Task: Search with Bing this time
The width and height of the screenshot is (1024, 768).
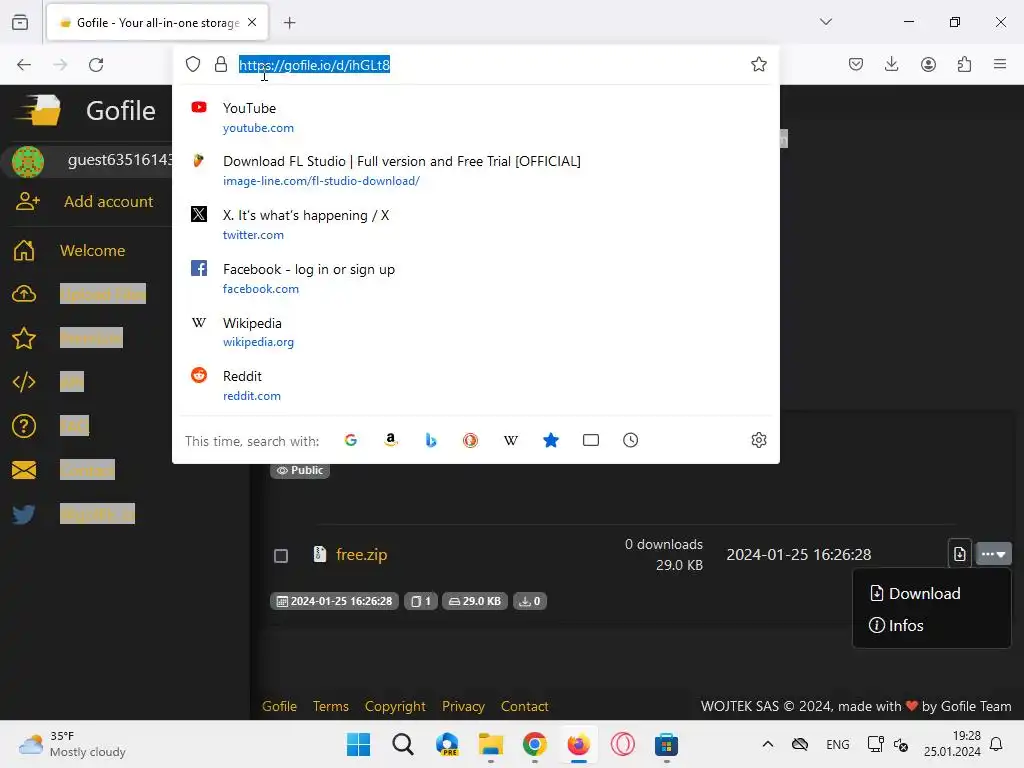Action: coord(430,440)
